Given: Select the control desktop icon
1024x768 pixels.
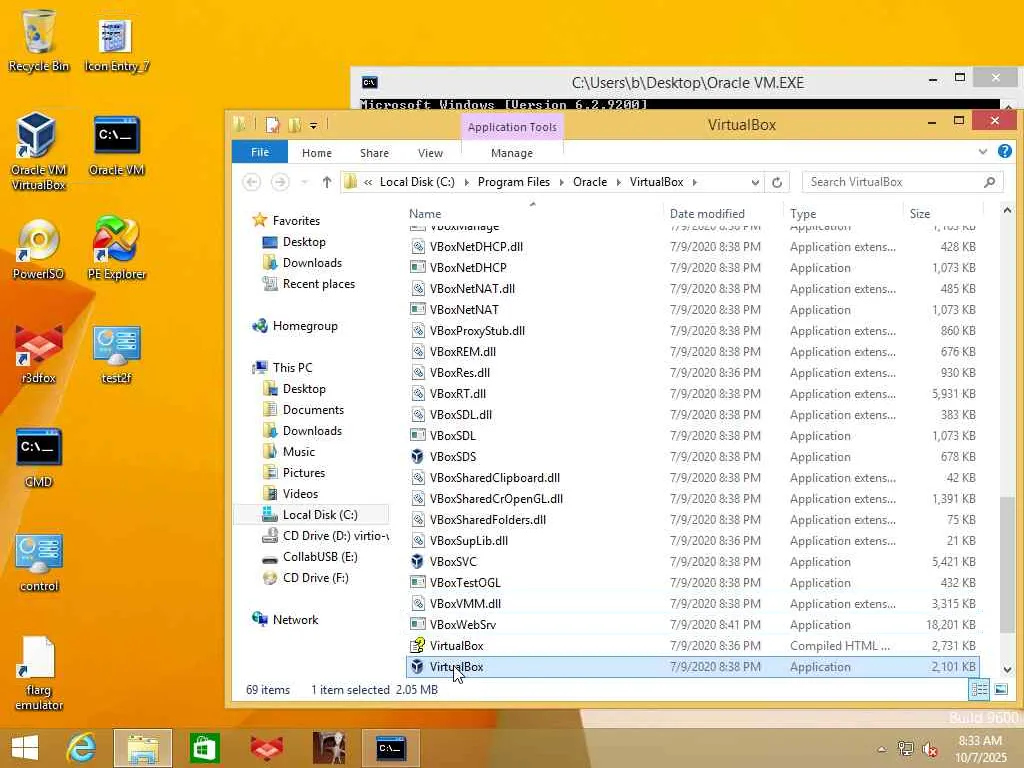Looking at the screenshot, I should tap(39, 562).
